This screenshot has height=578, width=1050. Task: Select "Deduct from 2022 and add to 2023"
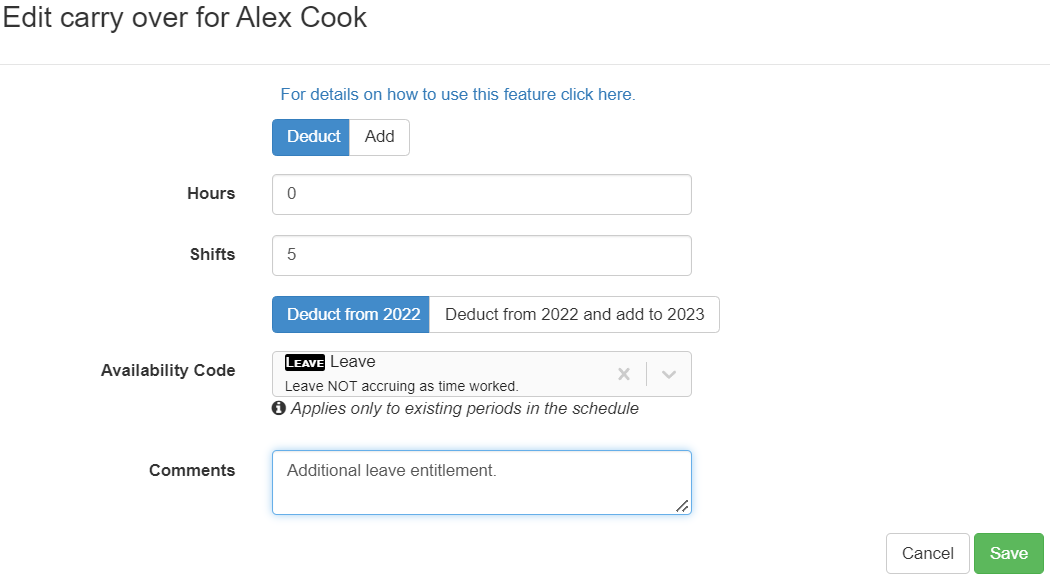coord(574,314)
